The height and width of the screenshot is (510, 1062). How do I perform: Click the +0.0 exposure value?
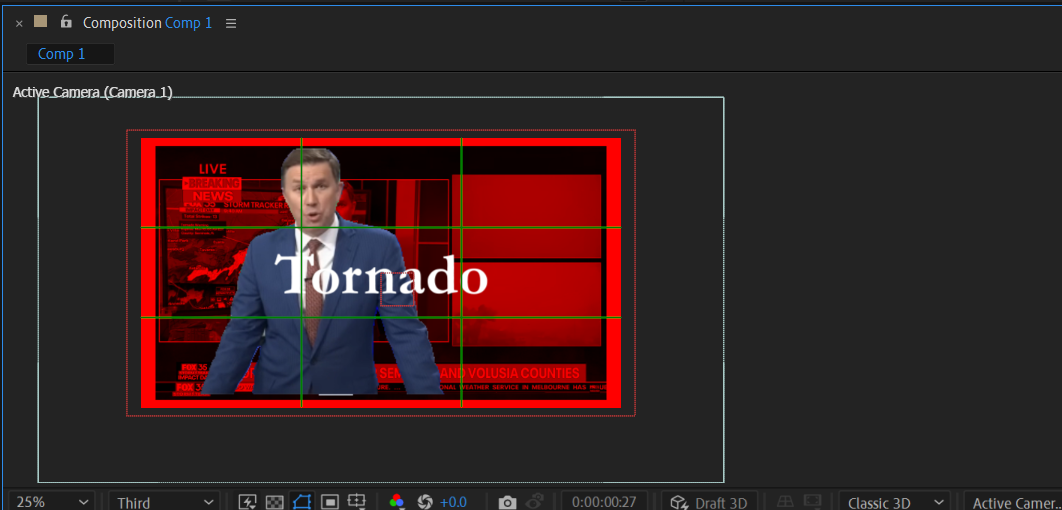click(x=453, y=503)
